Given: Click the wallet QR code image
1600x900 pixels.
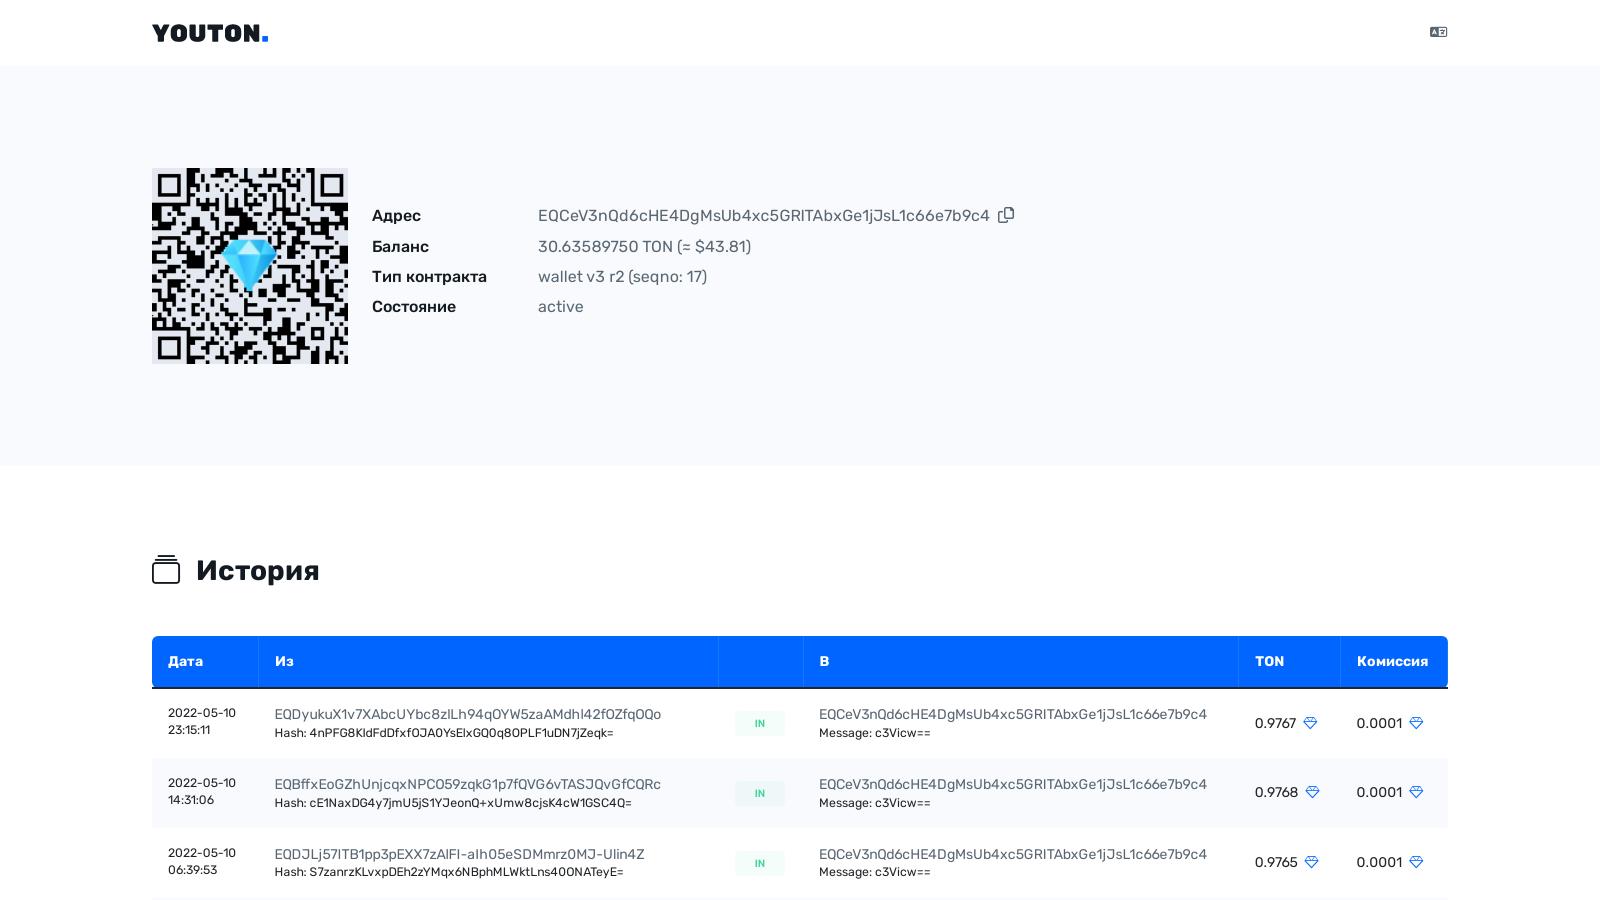Looking at the screenshot, I should 250,266.
